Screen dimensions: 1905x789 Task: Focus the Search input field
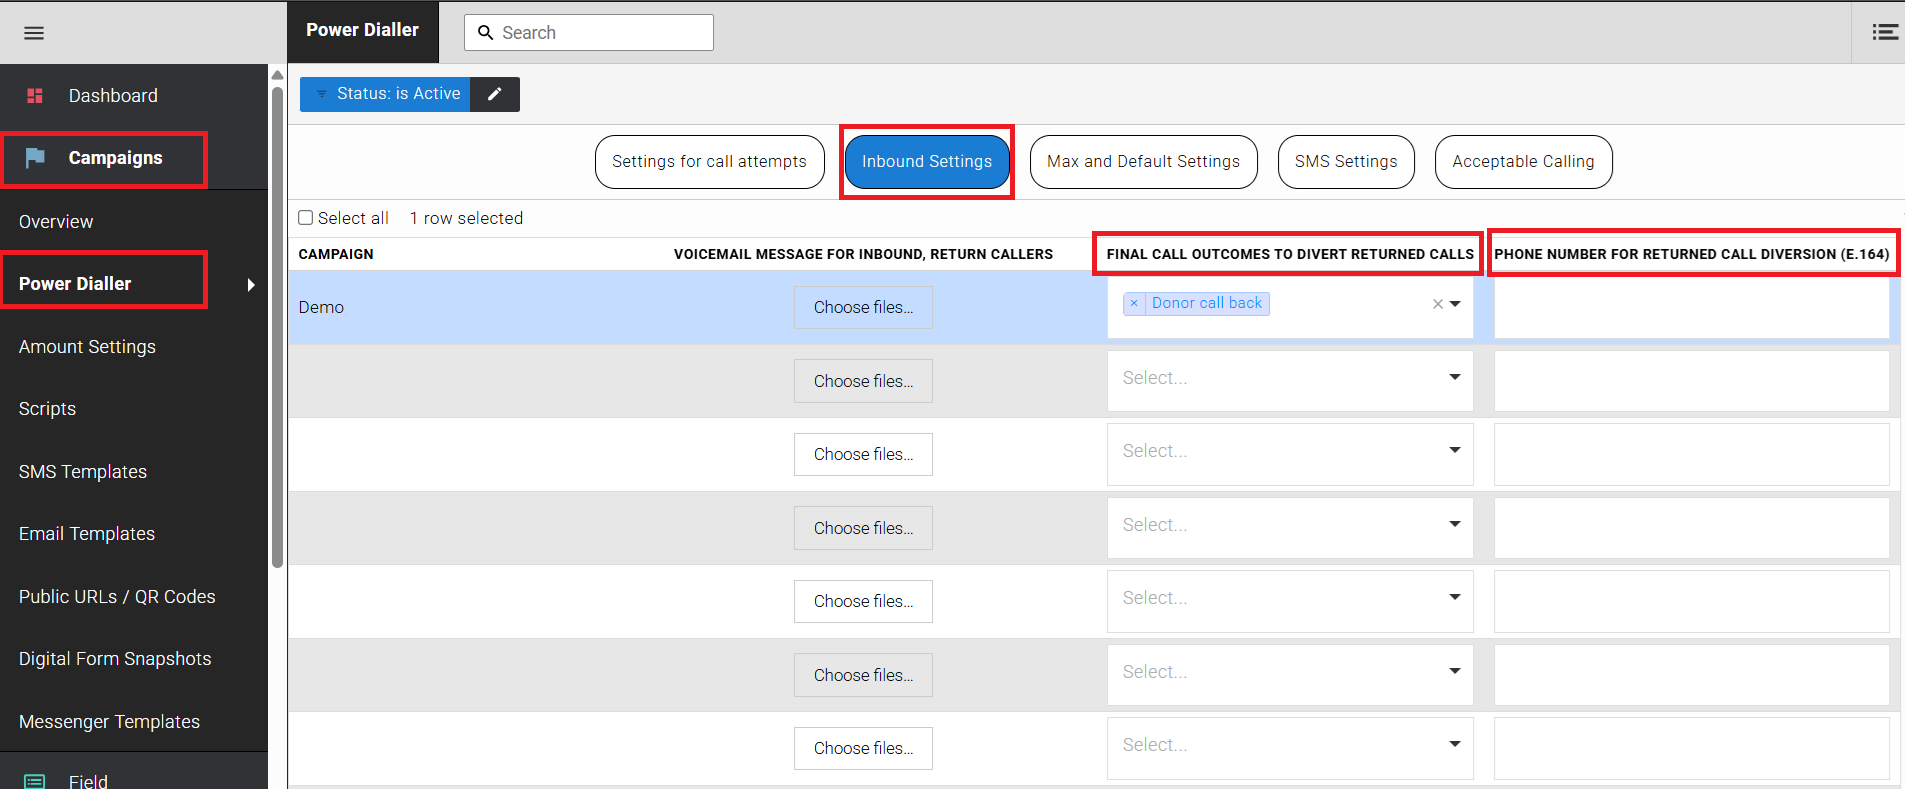(x=589, y=33)
